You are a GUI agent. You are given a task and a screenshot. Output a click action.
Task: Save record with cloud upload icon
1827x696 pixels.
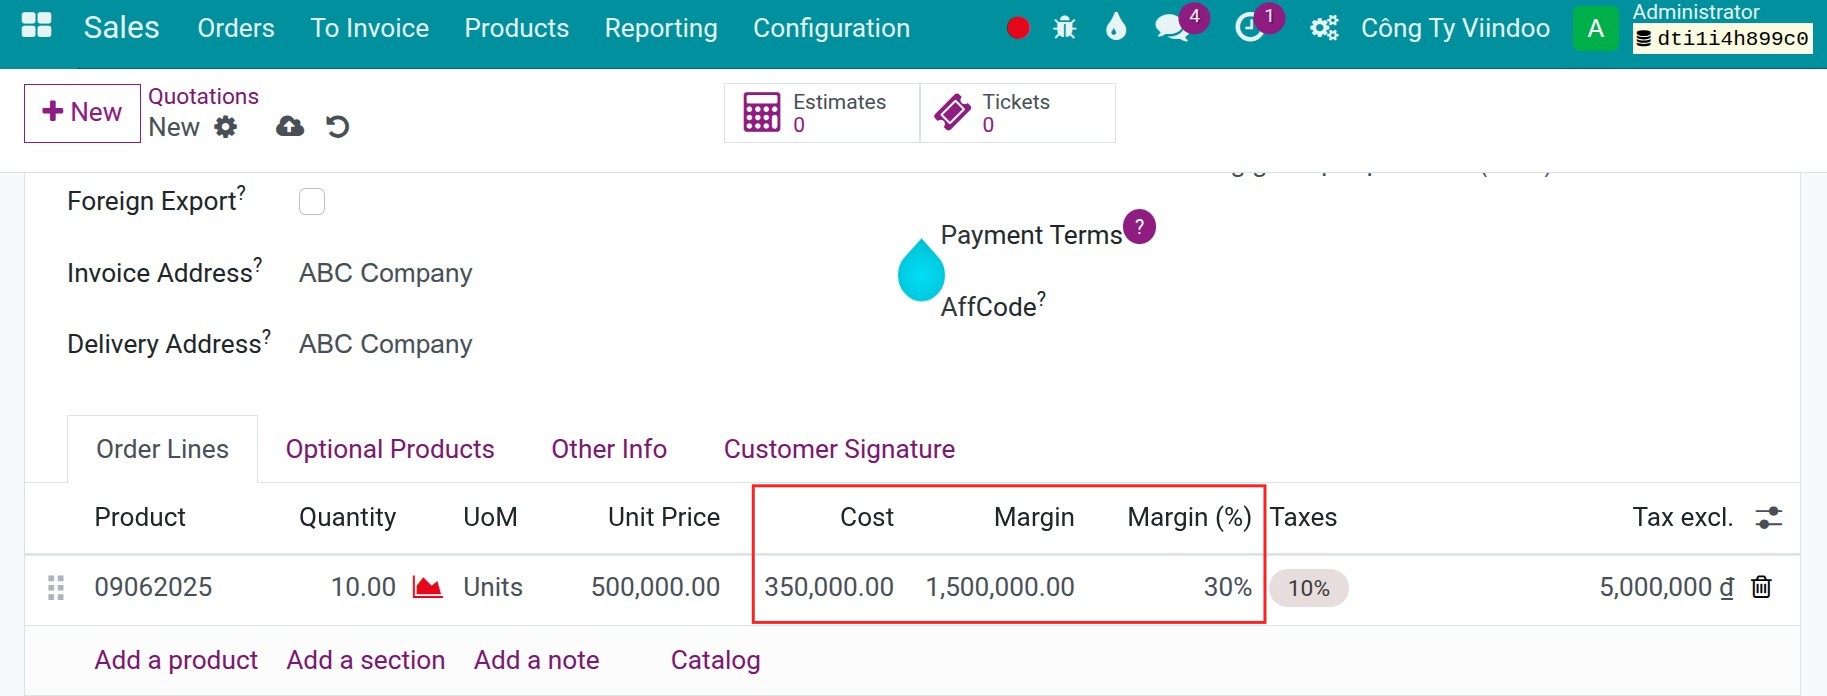290,126
